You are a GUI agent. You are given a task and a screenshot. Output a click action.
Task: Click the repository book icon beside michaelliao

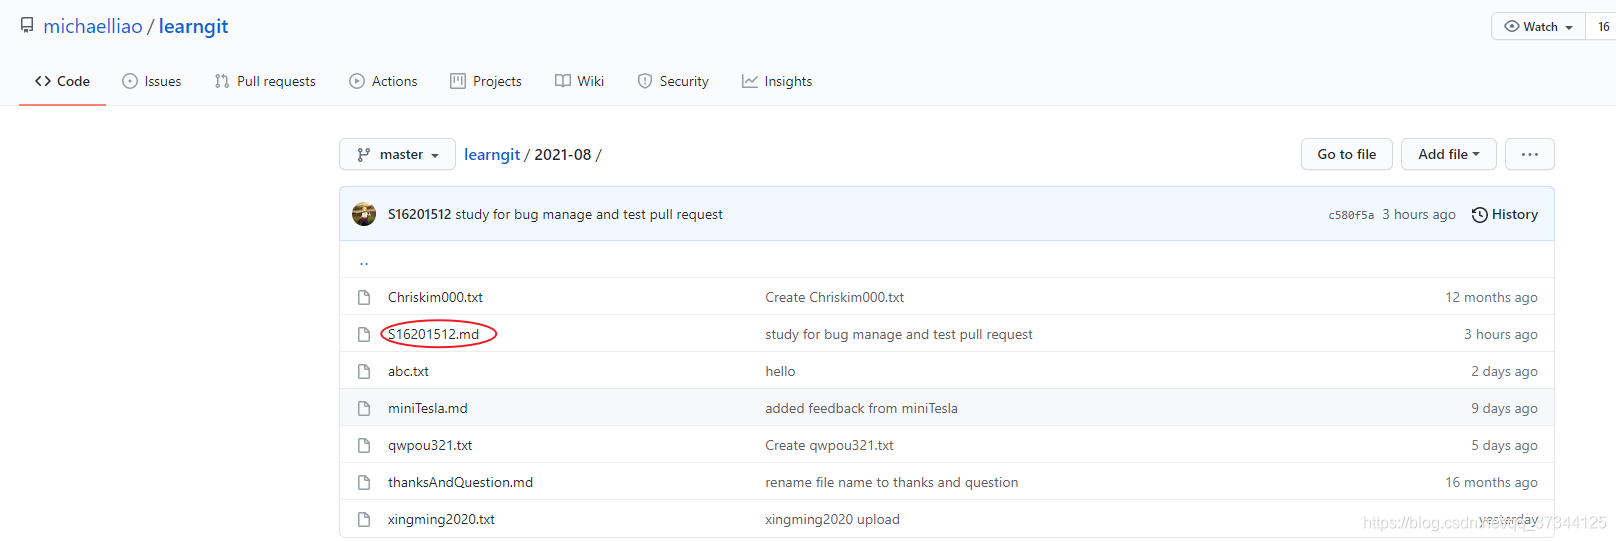(x=27, y=26)
